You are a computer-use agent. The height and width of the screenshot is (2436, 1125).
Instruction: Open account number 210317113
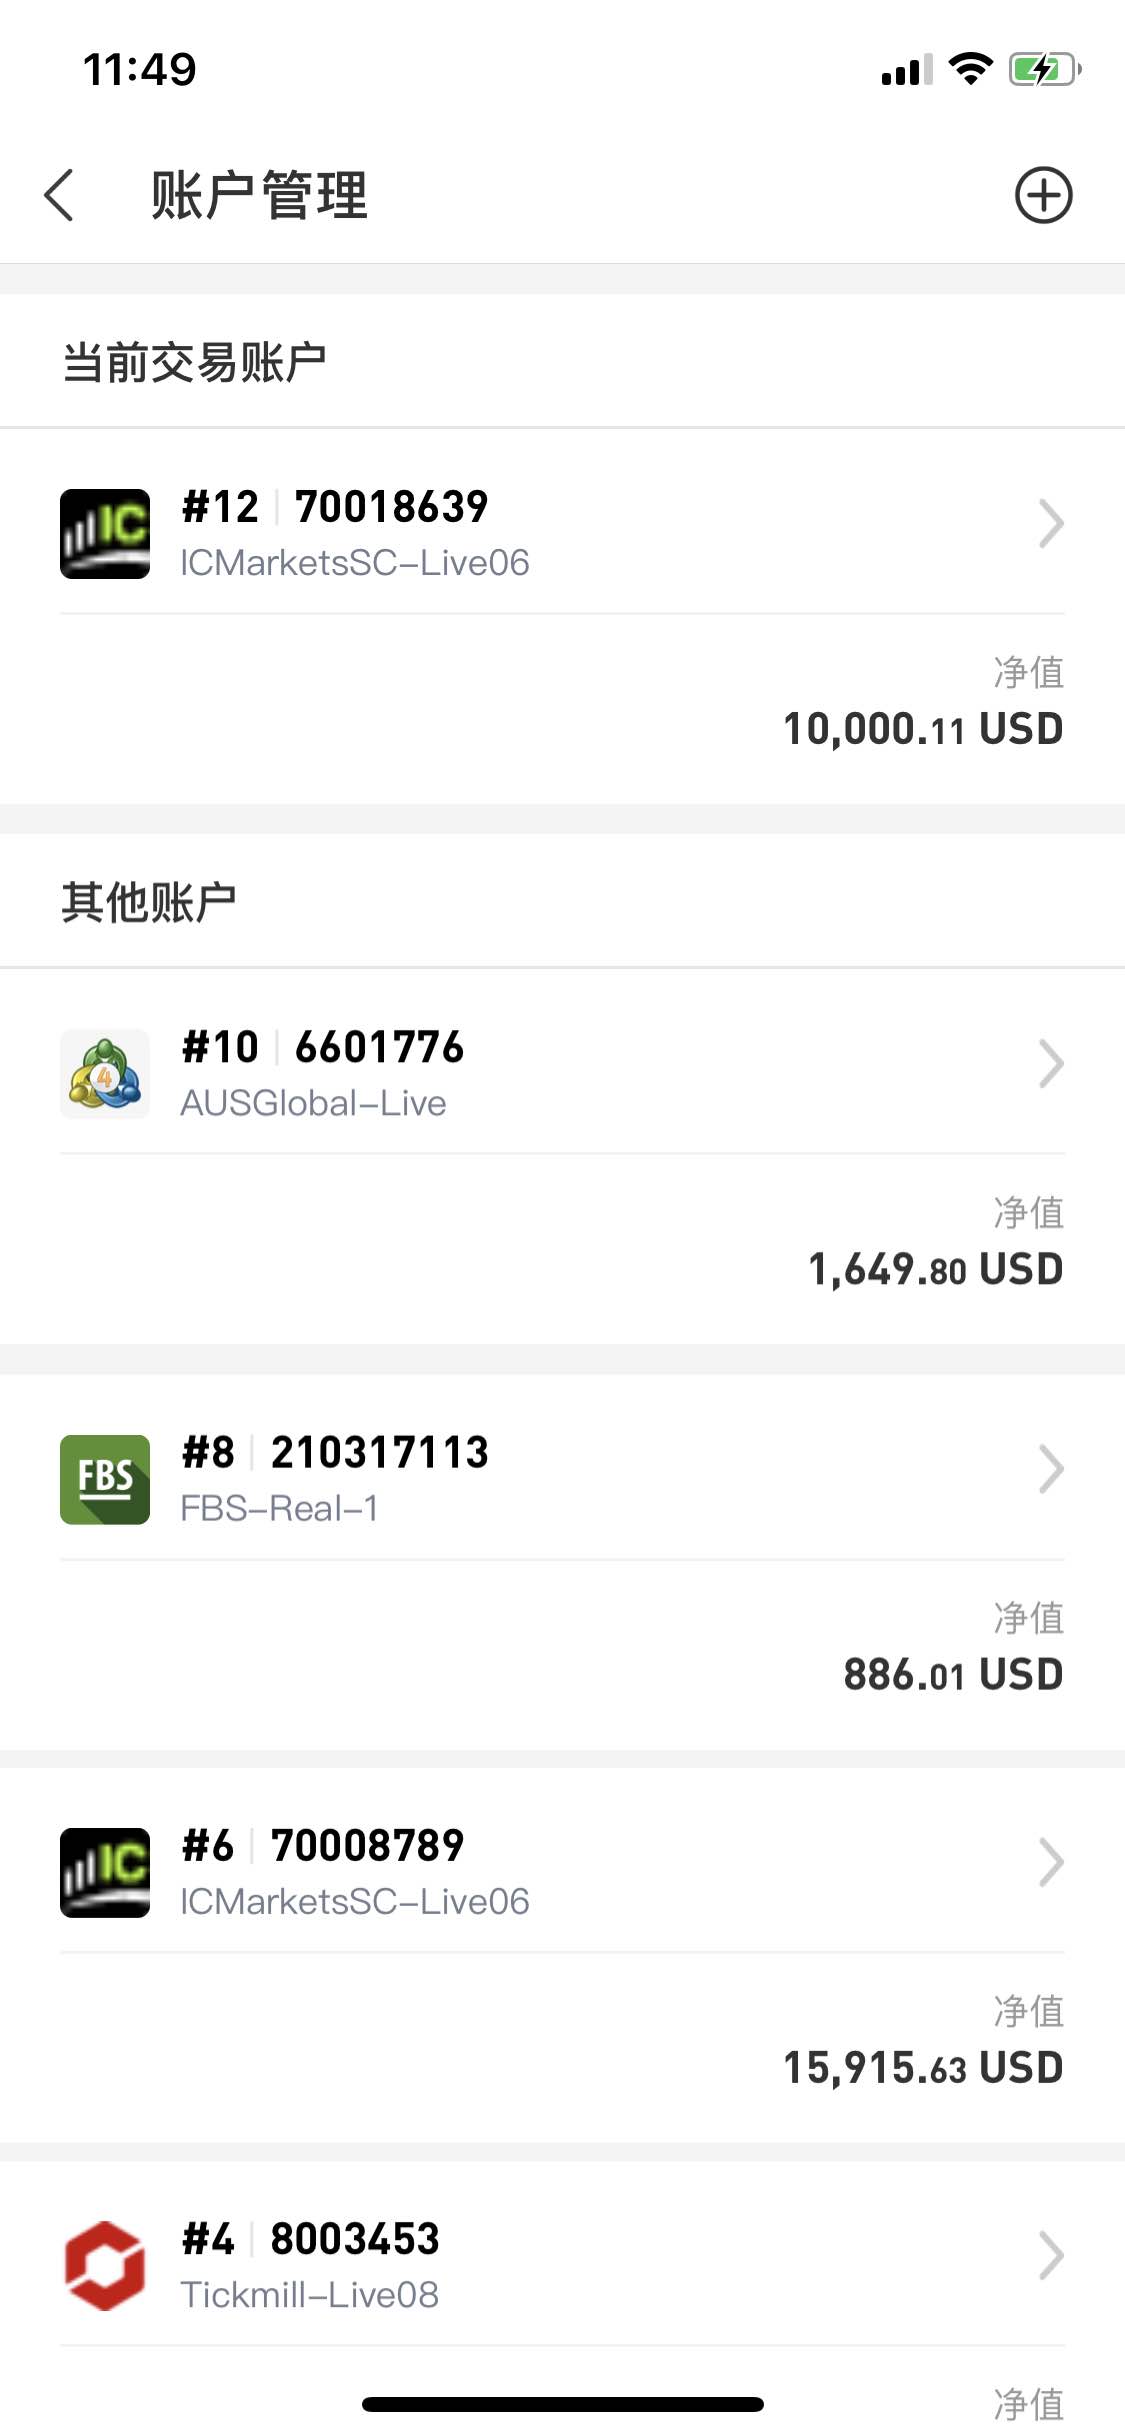coord(380,1453)
